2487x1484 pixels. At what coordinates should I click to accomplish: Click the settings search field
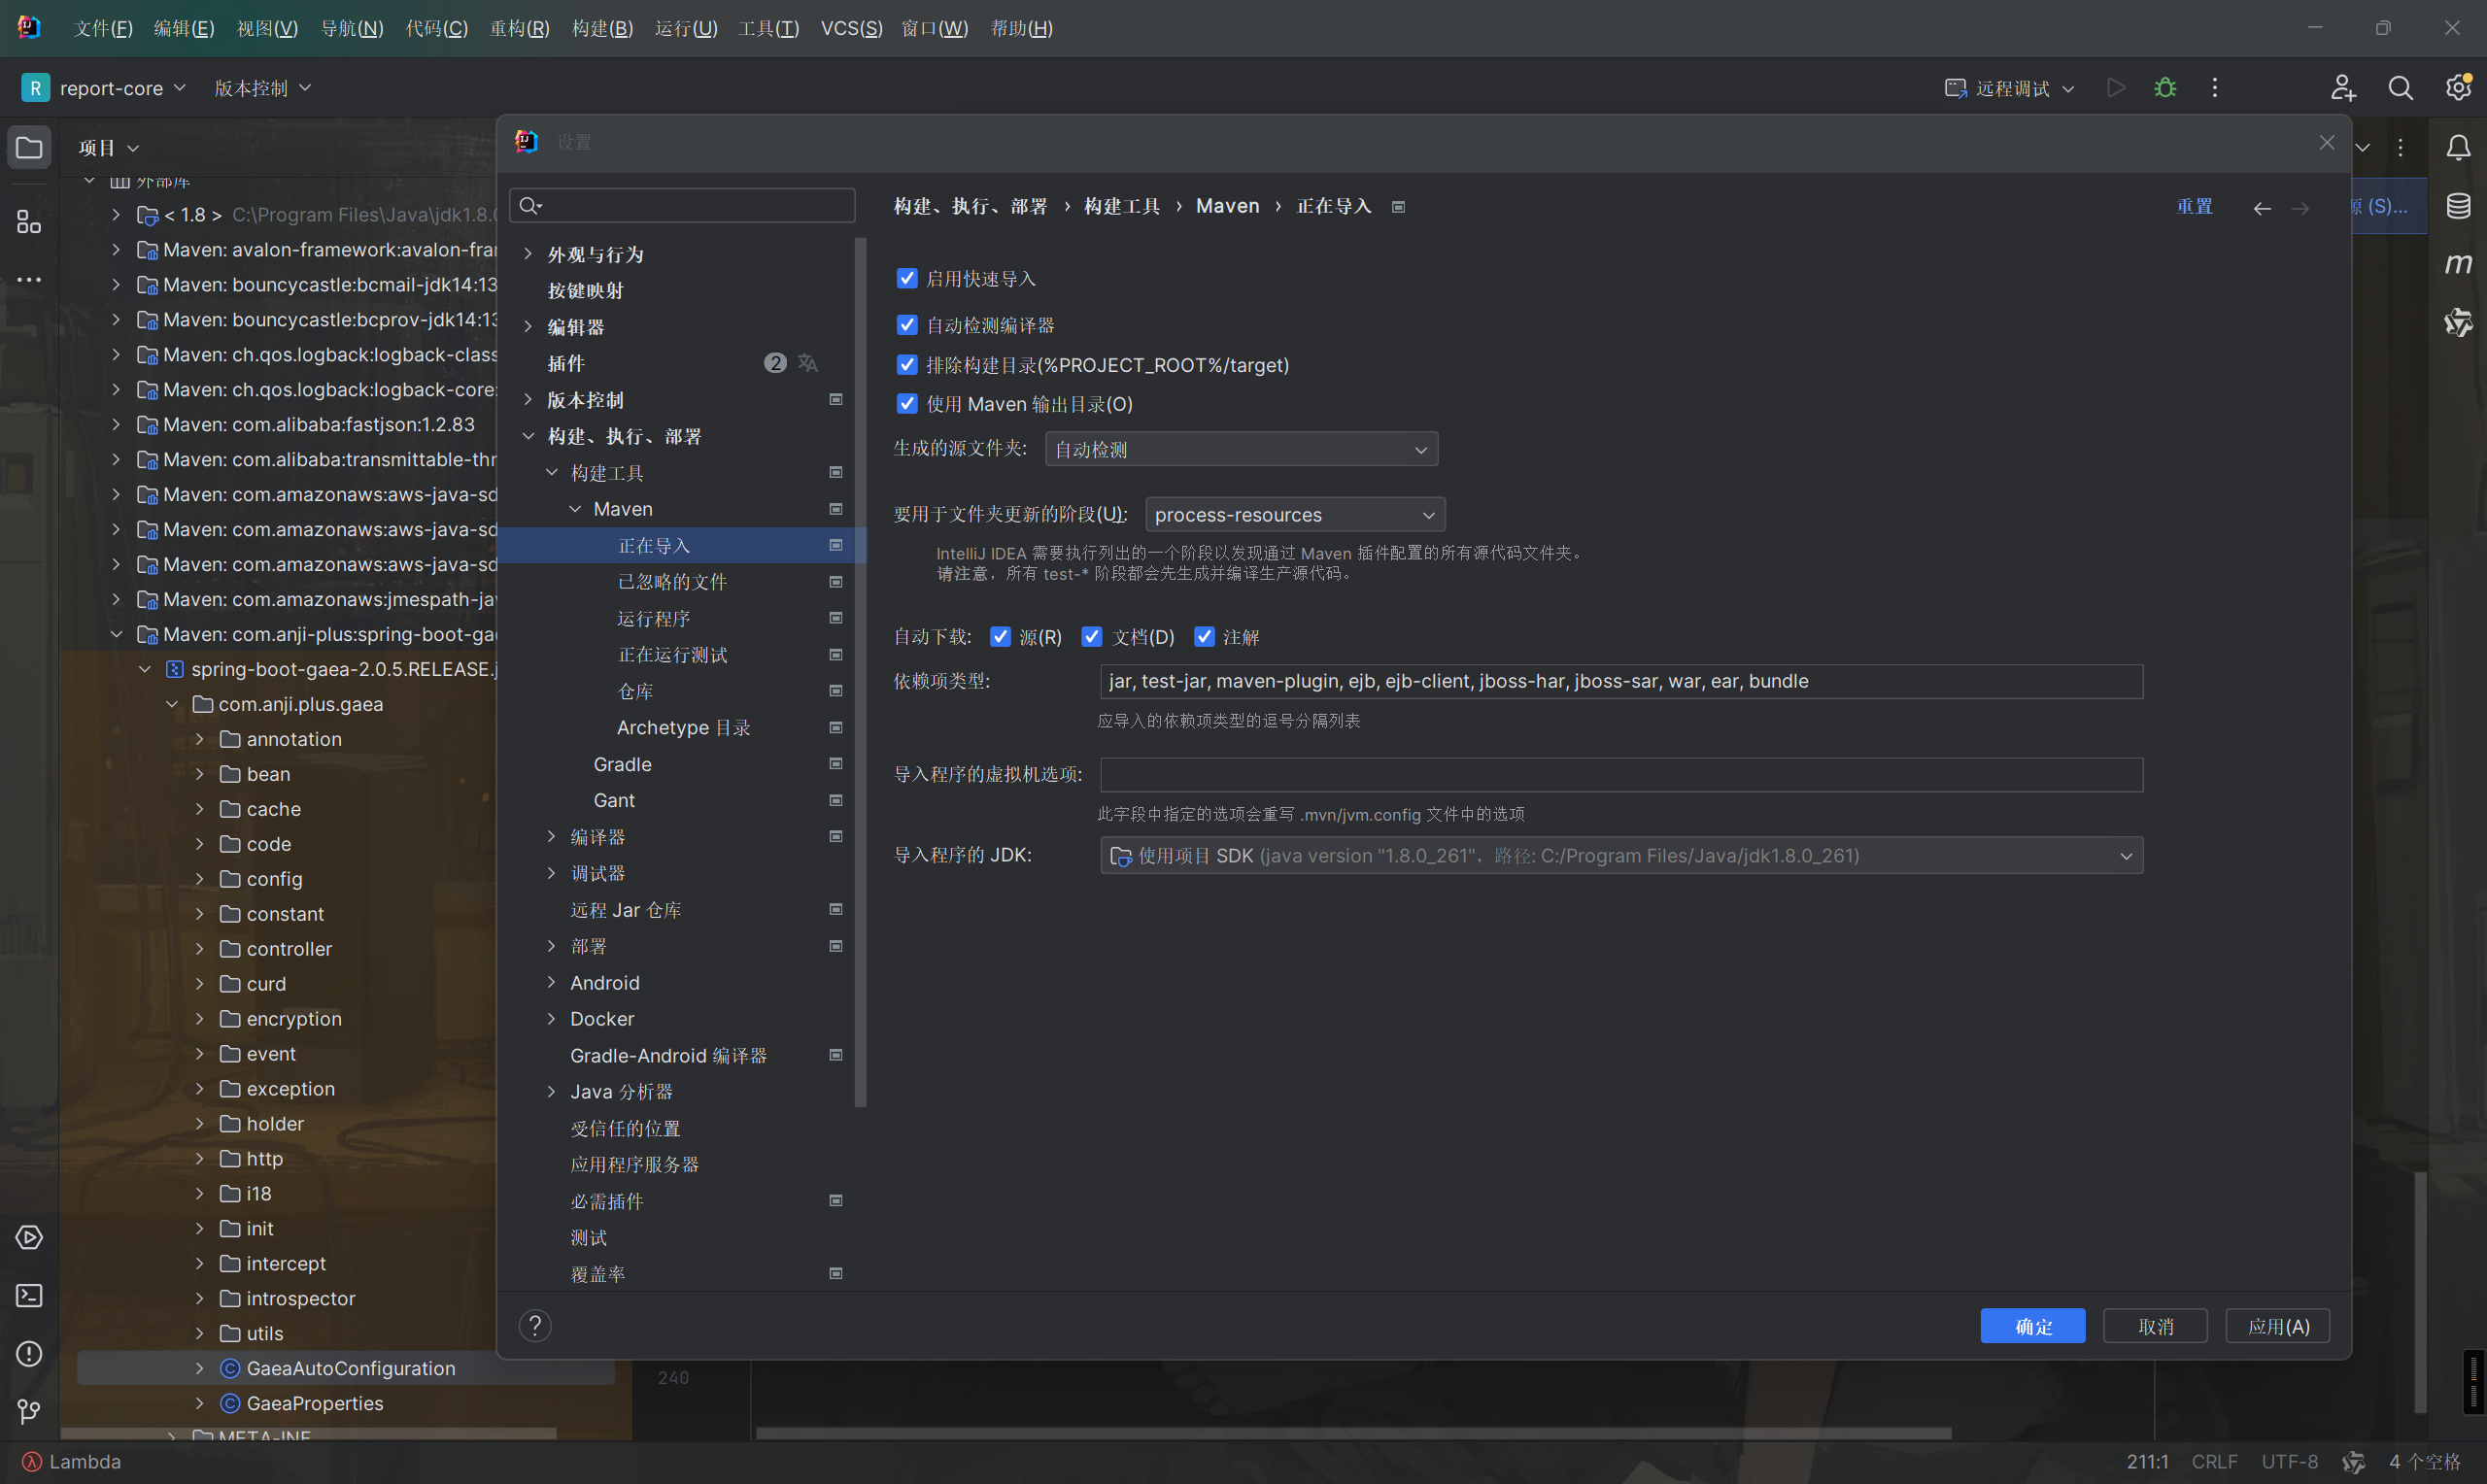tap(682, 205)
